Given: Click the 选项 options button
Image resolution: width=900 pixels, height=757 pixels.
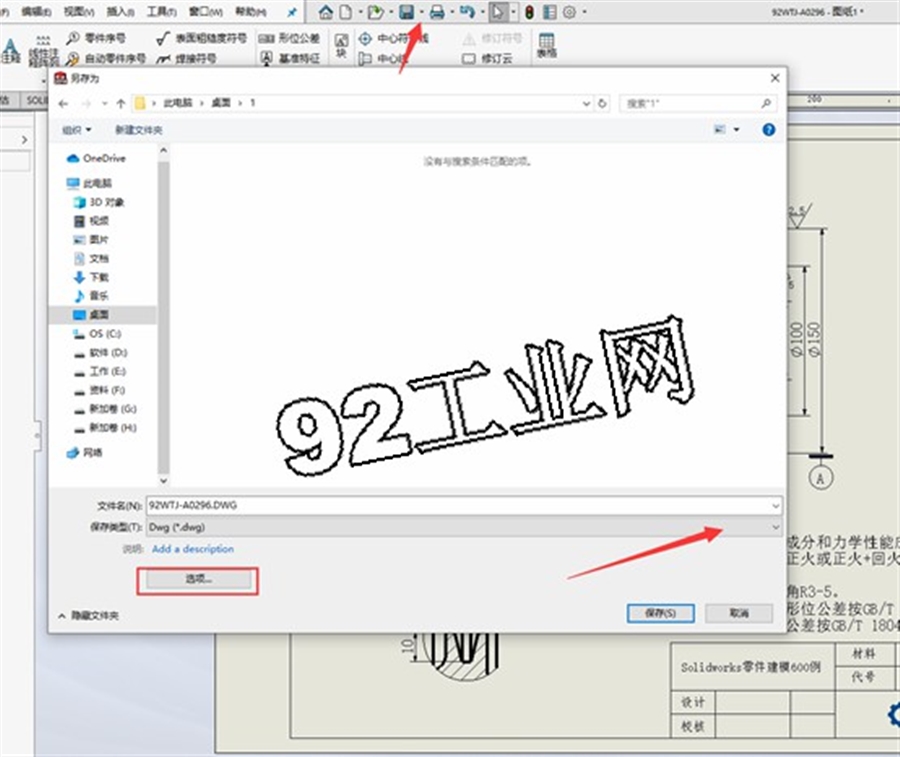Looking at the screenshot, I should point(198,580).
